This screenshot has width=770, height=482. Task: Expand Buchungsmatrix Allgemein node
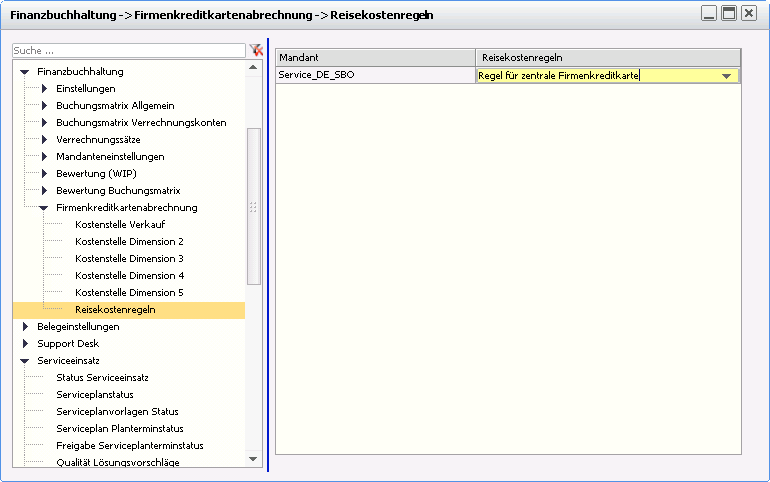44,106
